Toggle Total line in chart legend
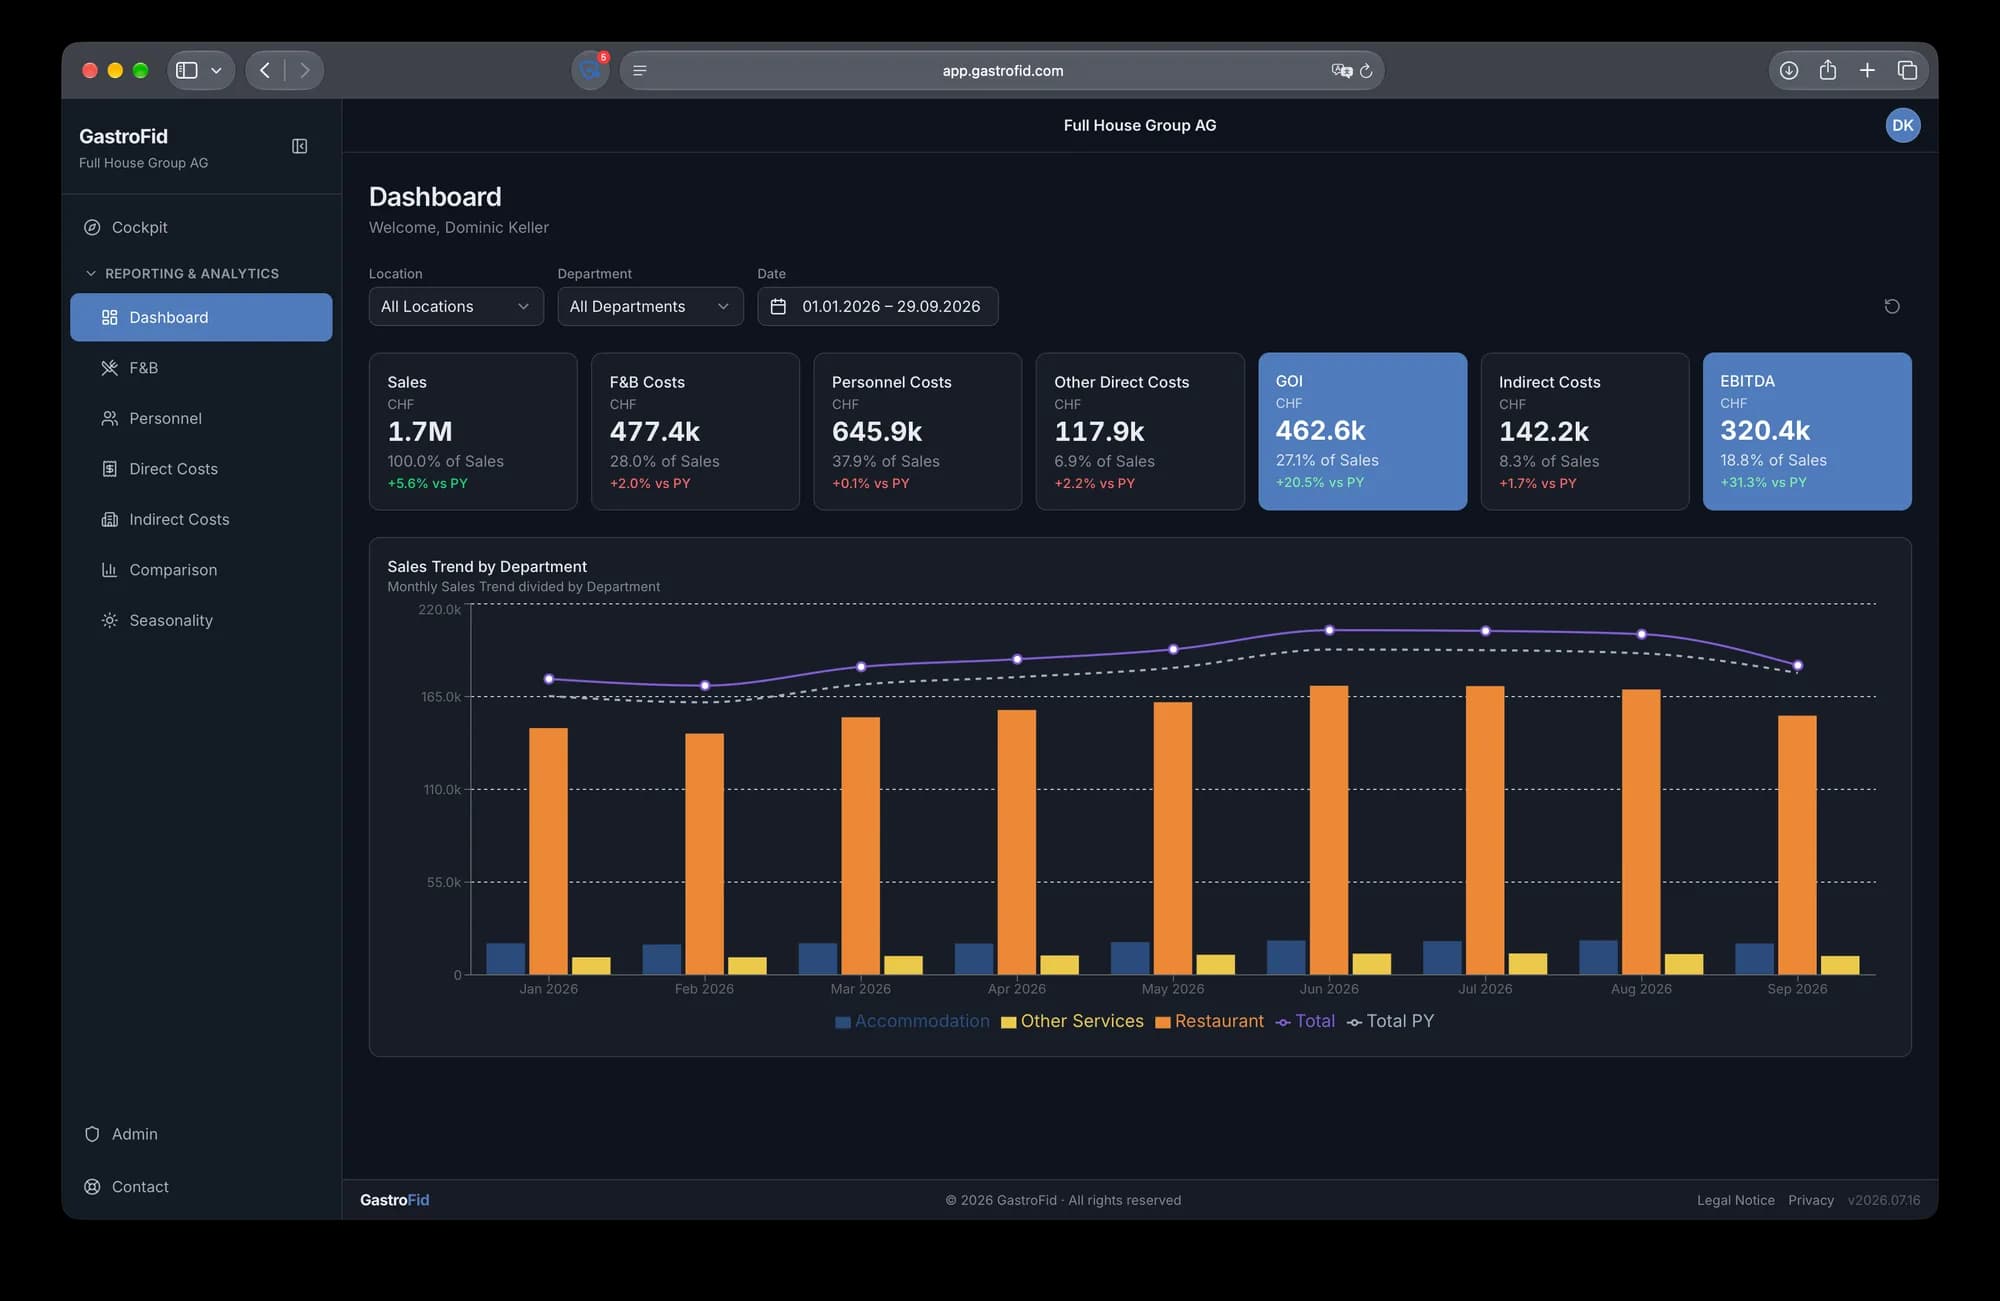Viewport: 2000px width, 1301px height. (x=1305, y=1021)
